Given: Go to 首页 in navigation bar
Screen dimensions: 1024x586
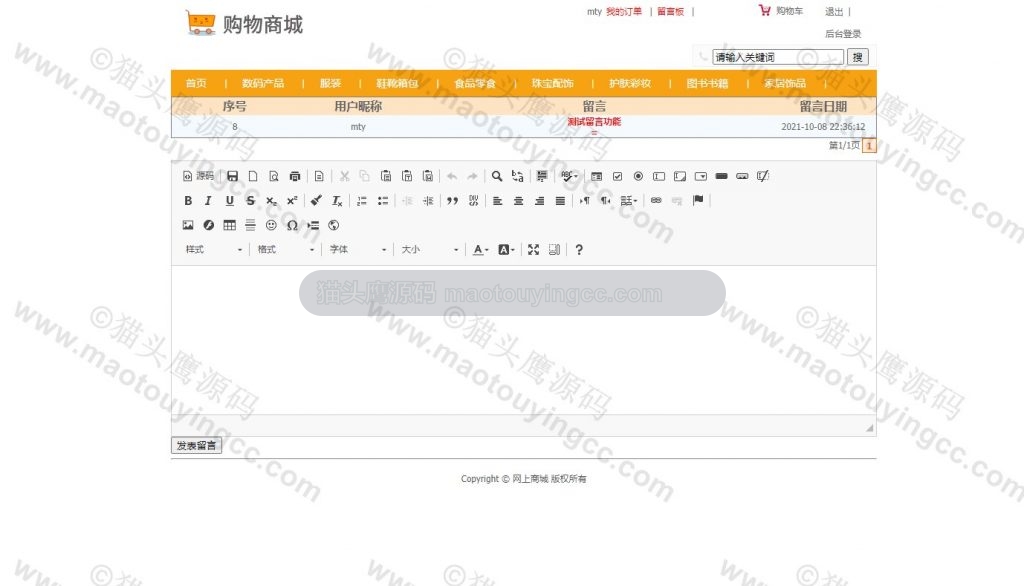Looking at the screenshot, I should point(196,83).
